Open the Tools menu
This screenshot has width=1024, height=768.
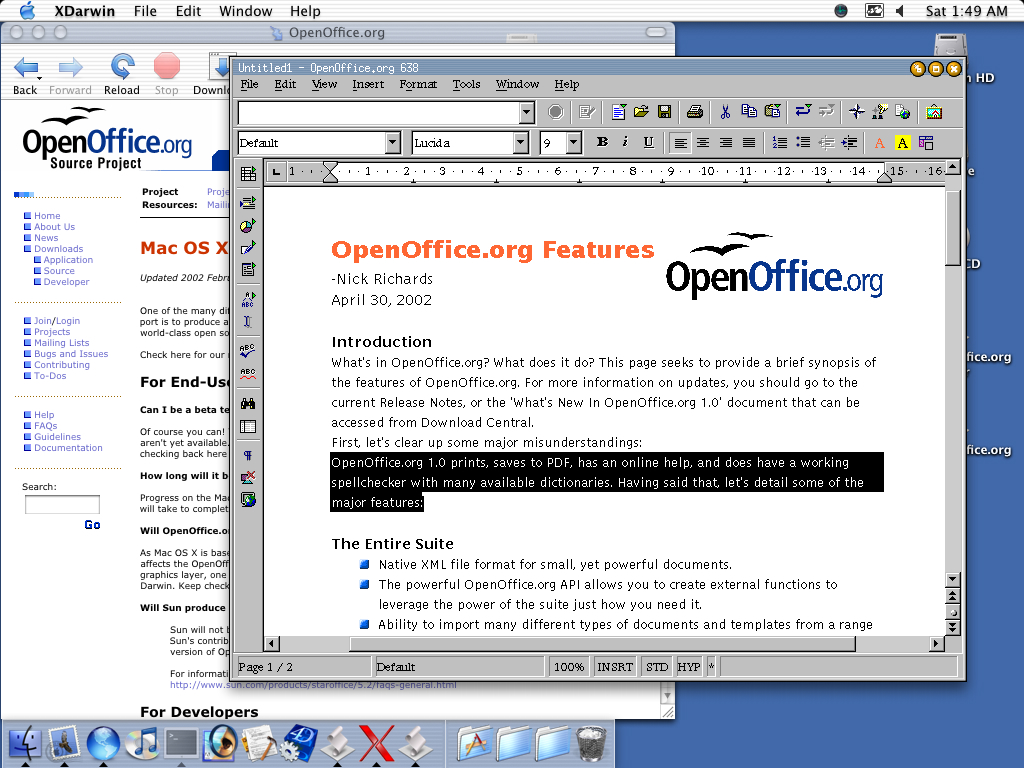point(466,85)
